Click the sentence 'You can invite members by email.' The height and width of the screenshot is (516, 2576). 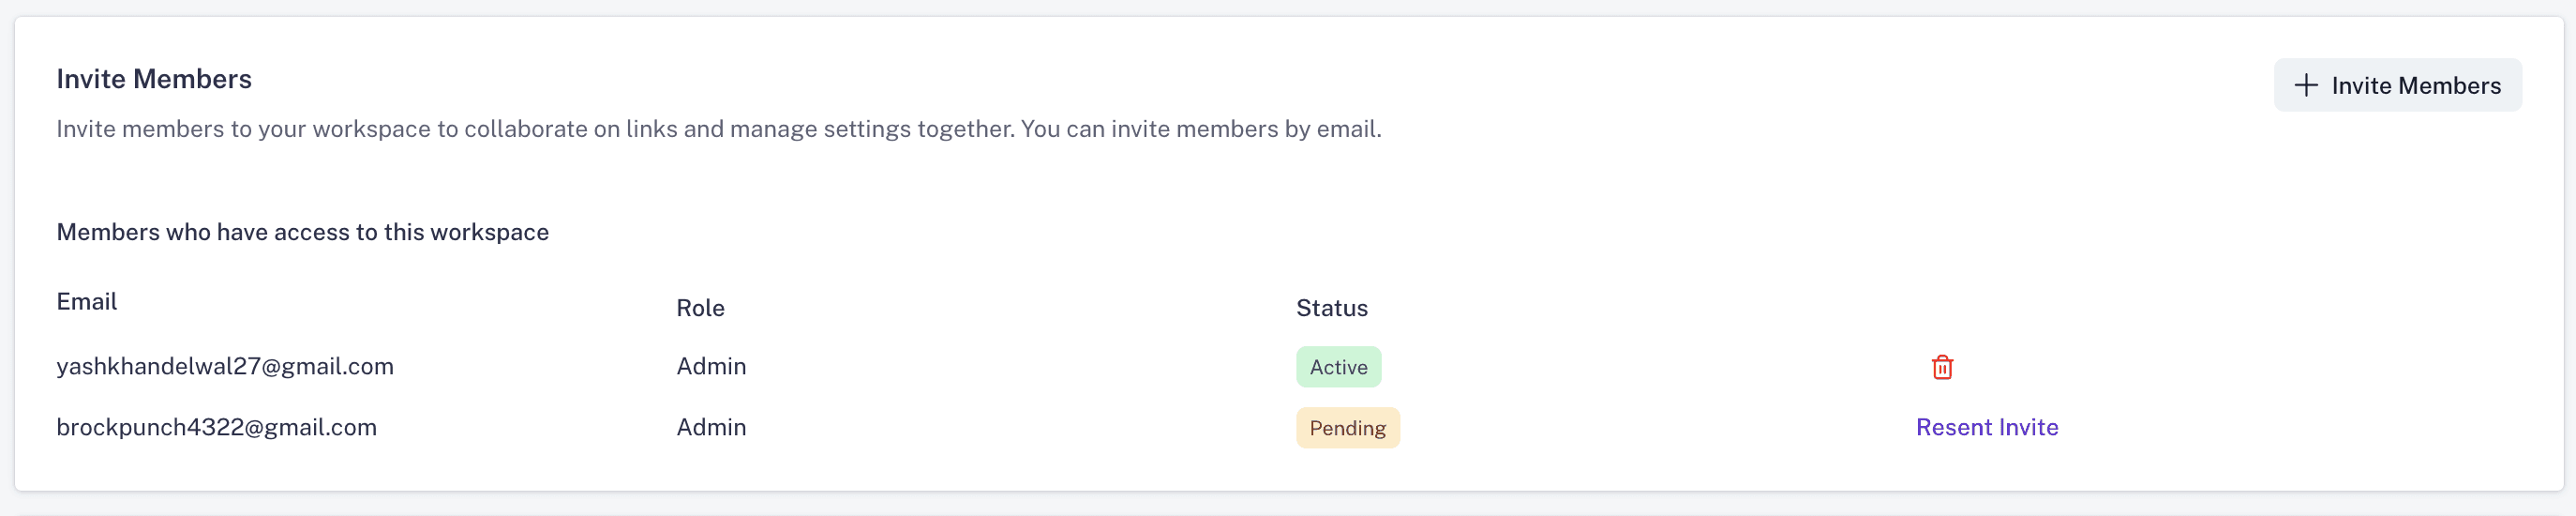(x=1201, y=129)
